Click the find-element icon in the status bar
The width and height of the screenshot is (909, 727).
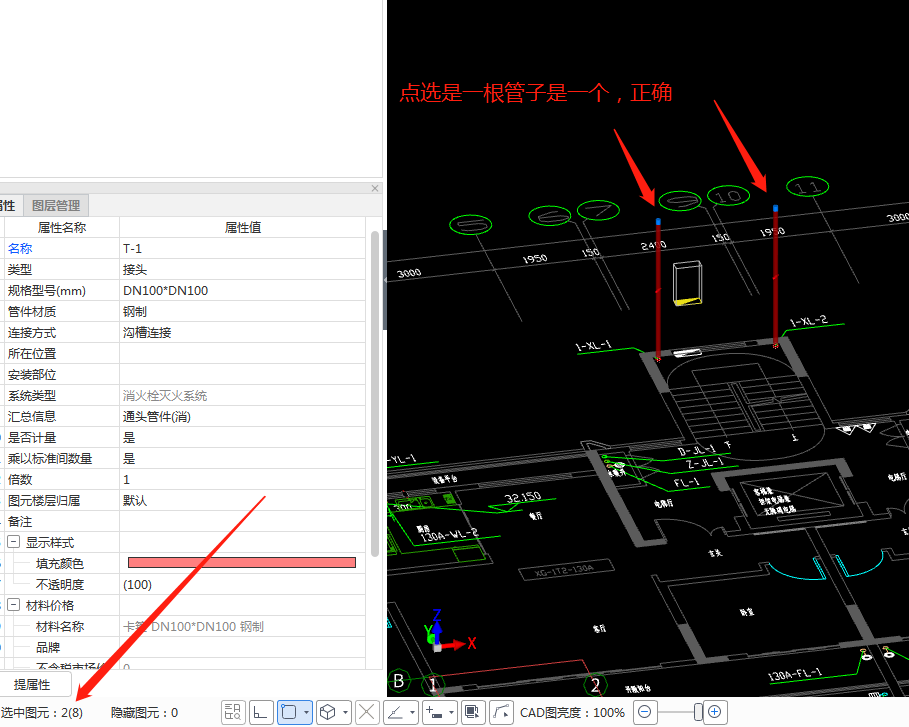click(233, 712)
